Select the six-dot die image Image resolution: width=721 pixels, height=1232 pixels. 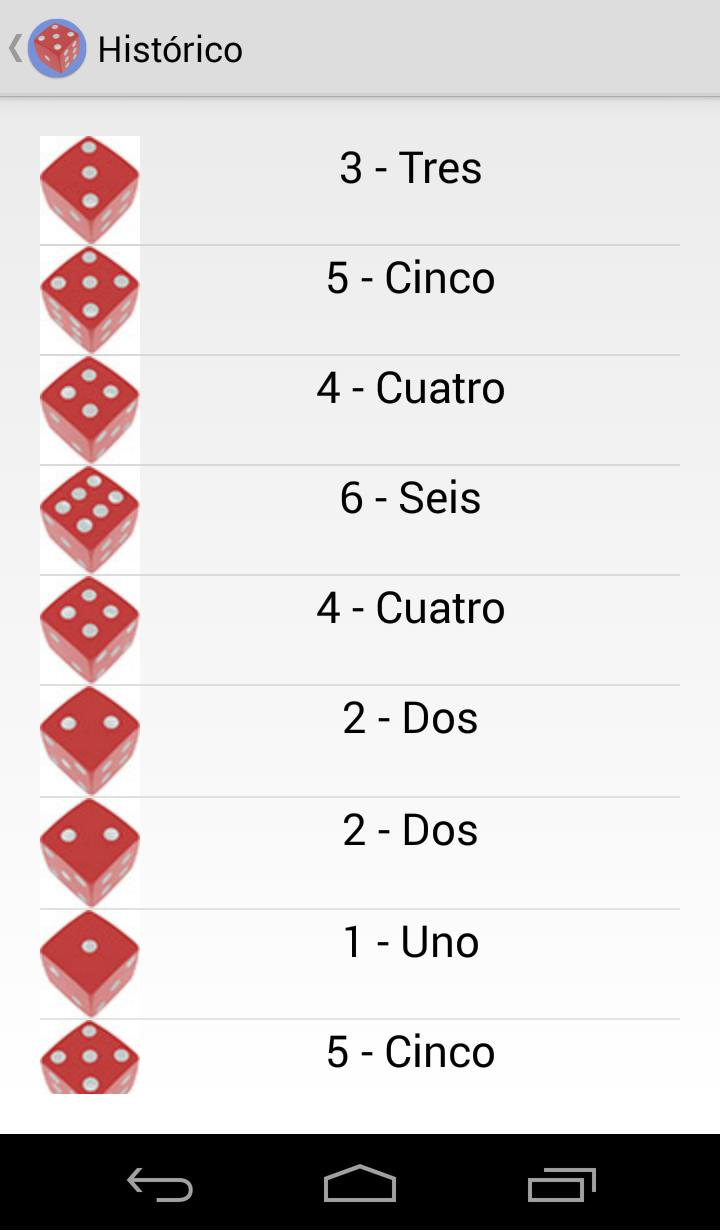coord(90,520)
